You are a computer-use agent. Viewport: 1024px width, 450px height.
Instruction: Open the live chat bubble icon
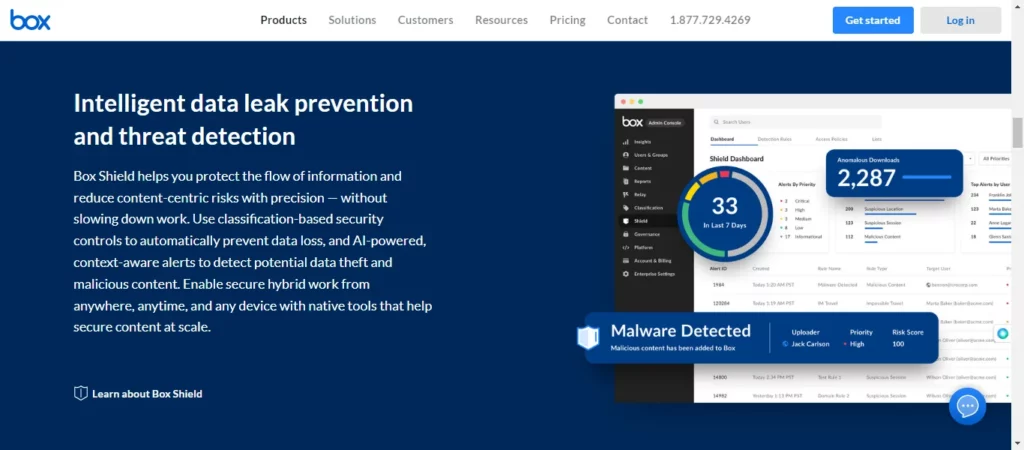(967, 406)
